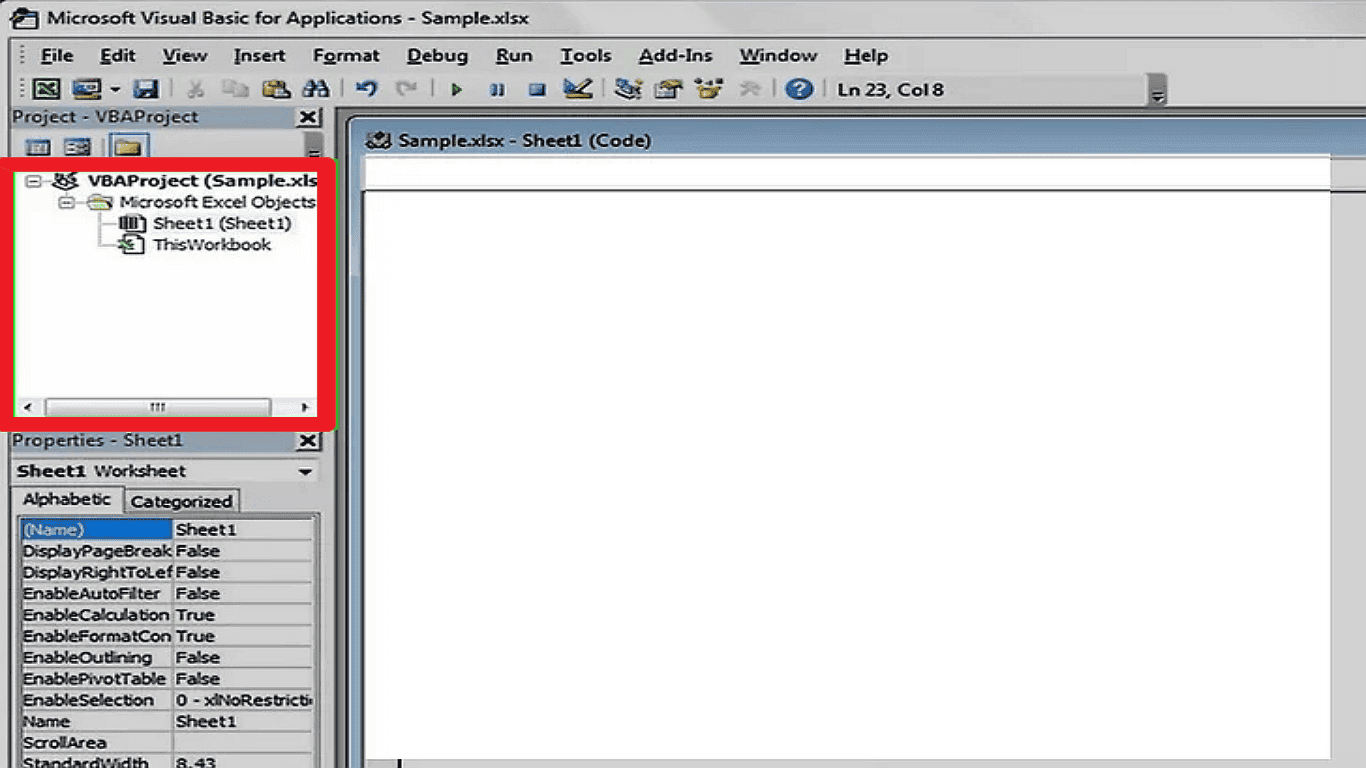Click the EnableAutoFilter False value
The height and width of the screenshot is (768, 1366).
click(x=243, y=594)
